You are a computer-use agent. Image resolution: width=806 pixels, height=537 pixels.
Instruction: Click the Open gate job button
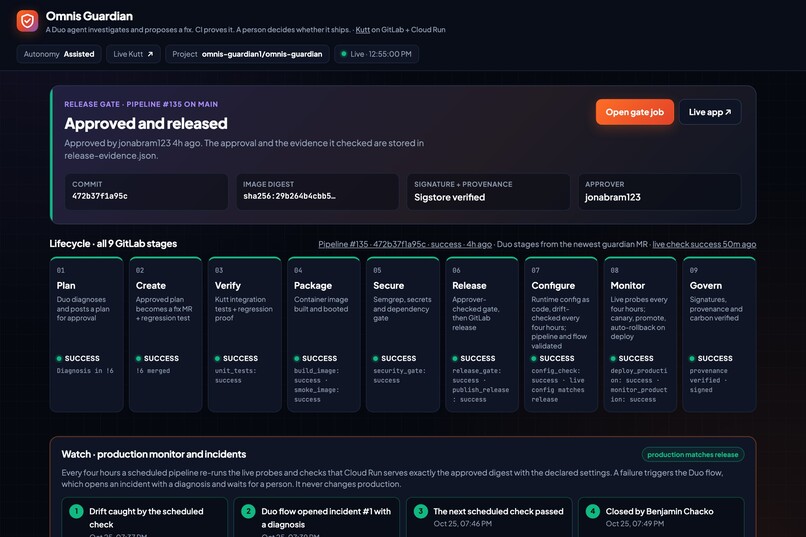pyautogui.click(x=634, y=112)
